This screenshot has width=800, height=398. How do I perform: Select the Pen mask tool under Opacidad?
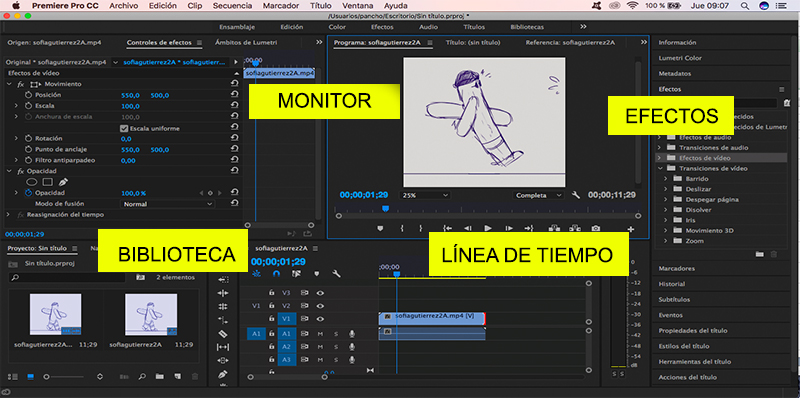(x=63, y=182)
